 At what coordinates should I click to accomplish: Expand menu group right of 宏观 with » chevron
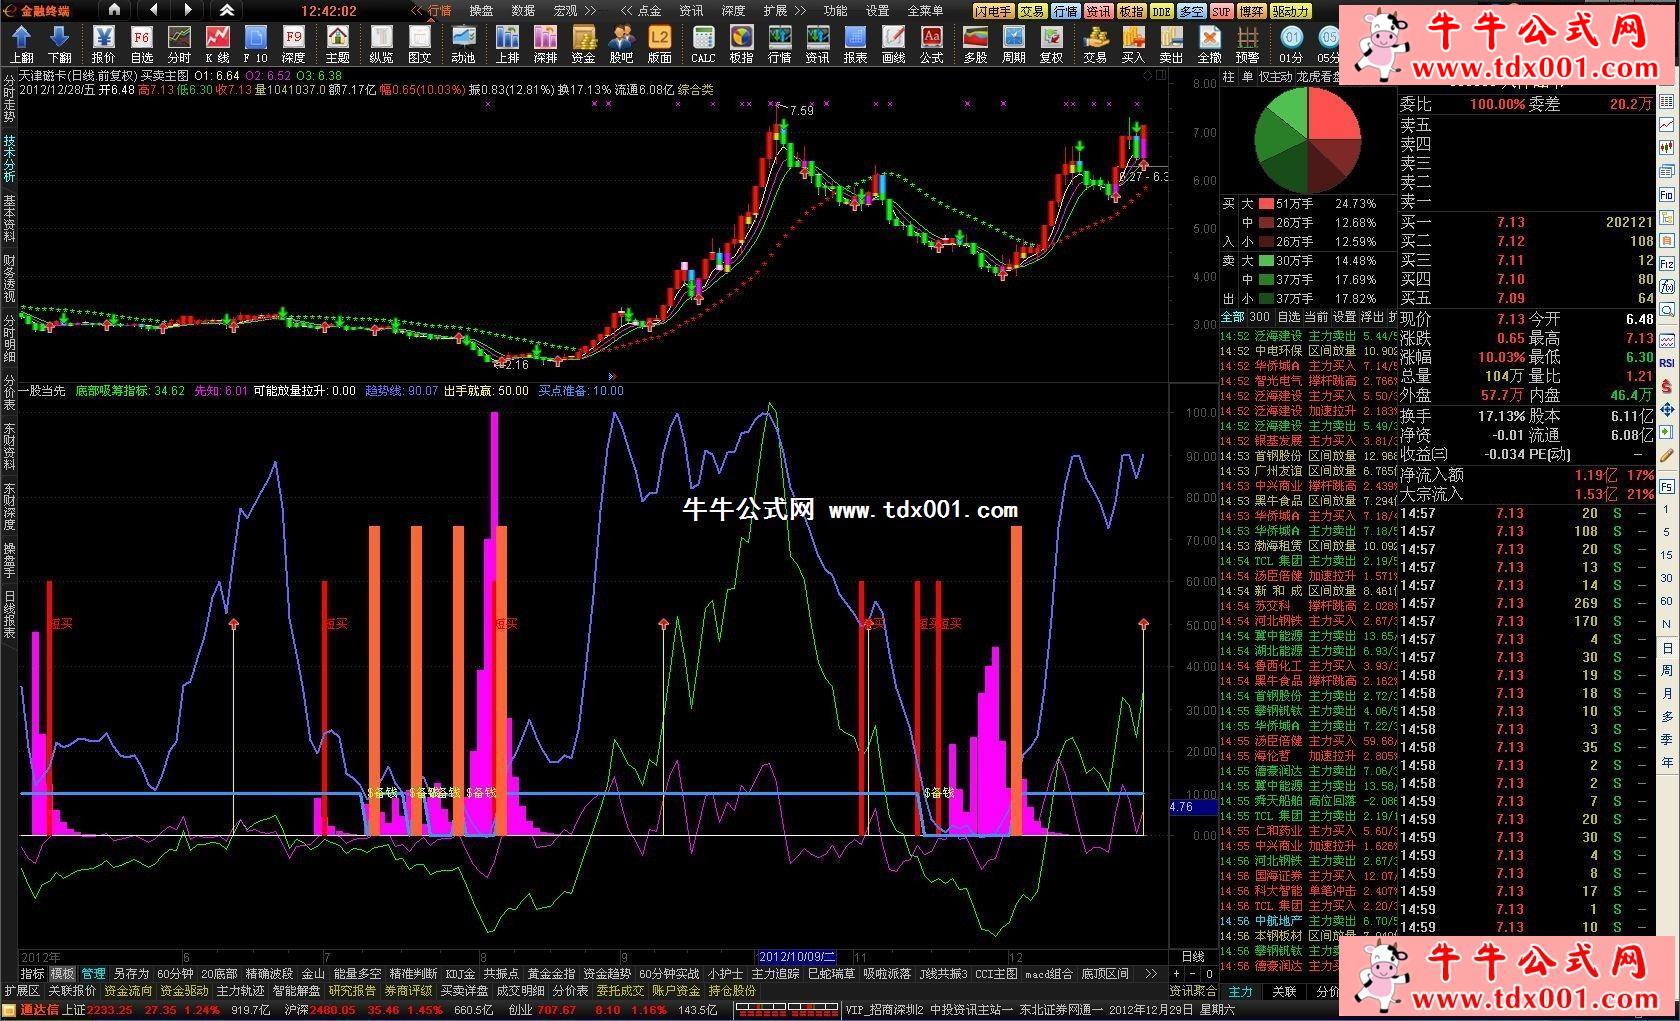[x=592, y=11]
